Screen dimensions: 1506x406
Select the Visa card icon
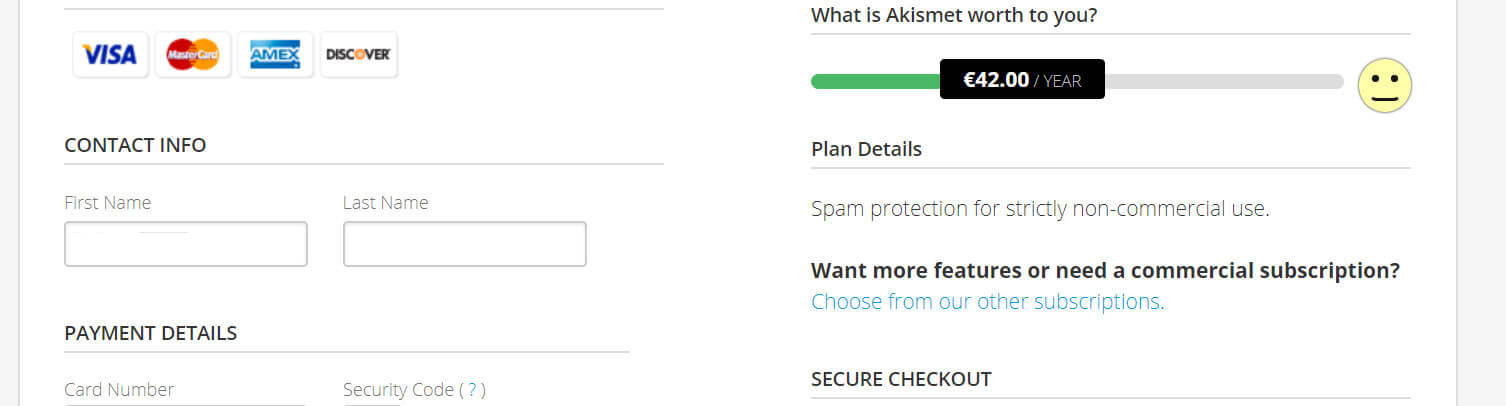[110, 54]
